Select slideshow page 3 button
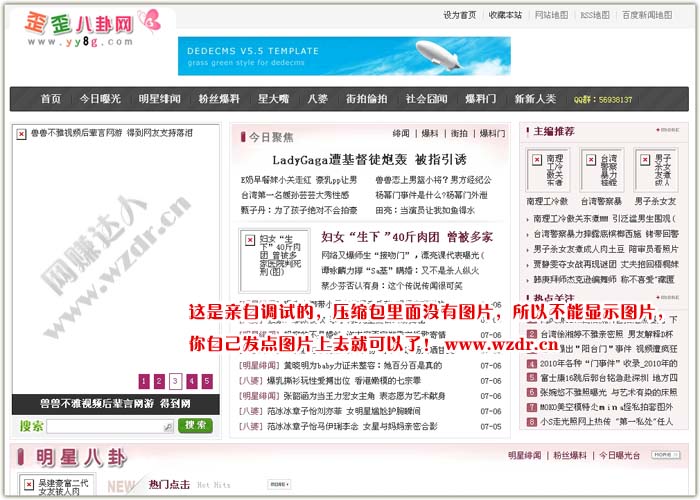The image size is (700, 500). coord(175,381)
